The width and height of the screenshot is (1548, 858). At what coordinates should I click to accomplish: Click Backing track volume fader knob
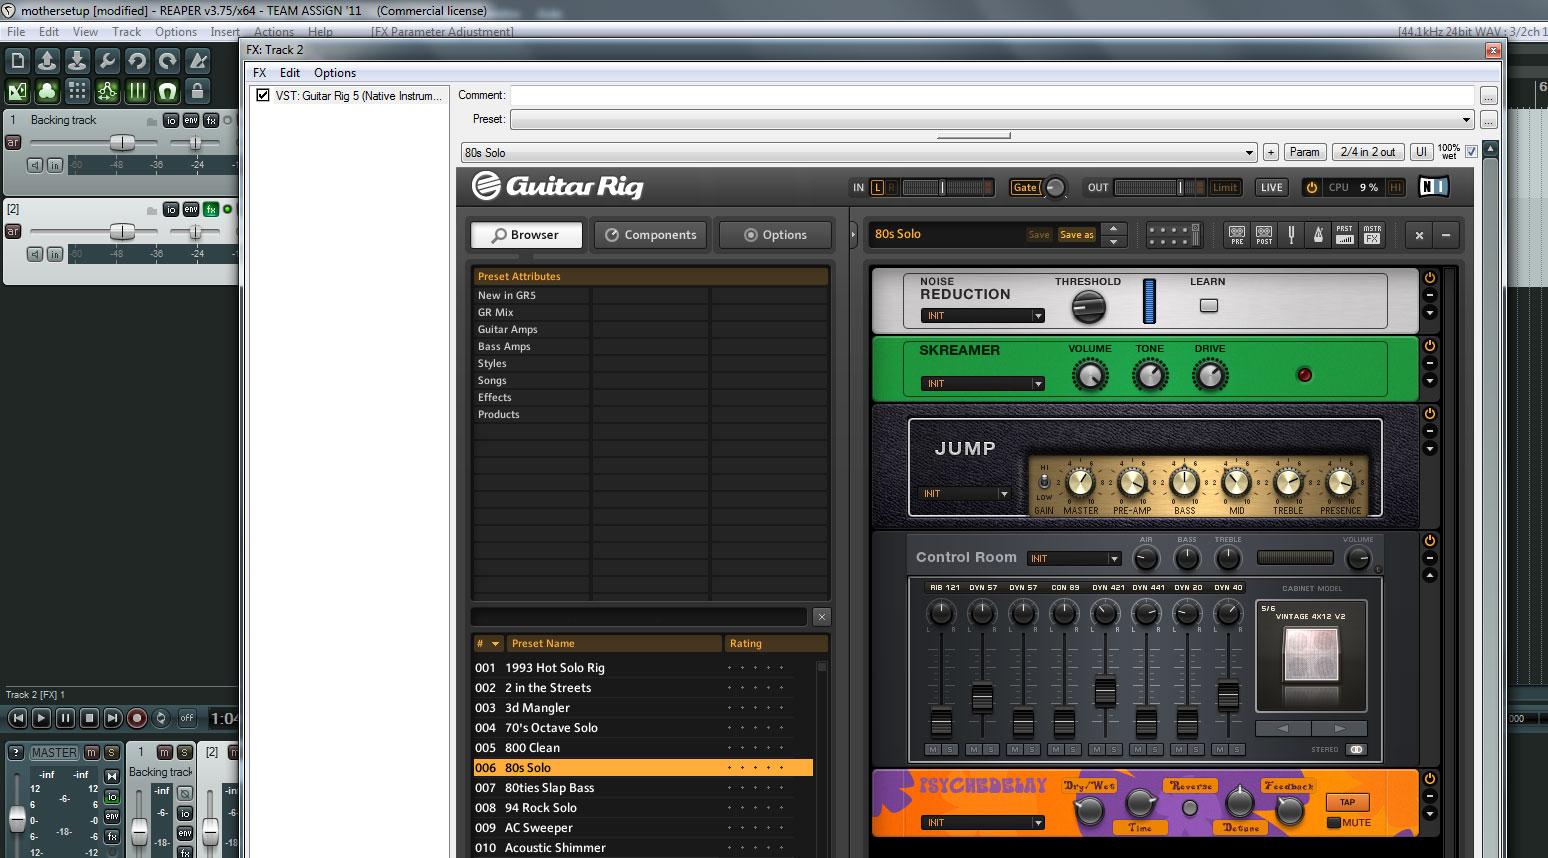click(122, 143)
